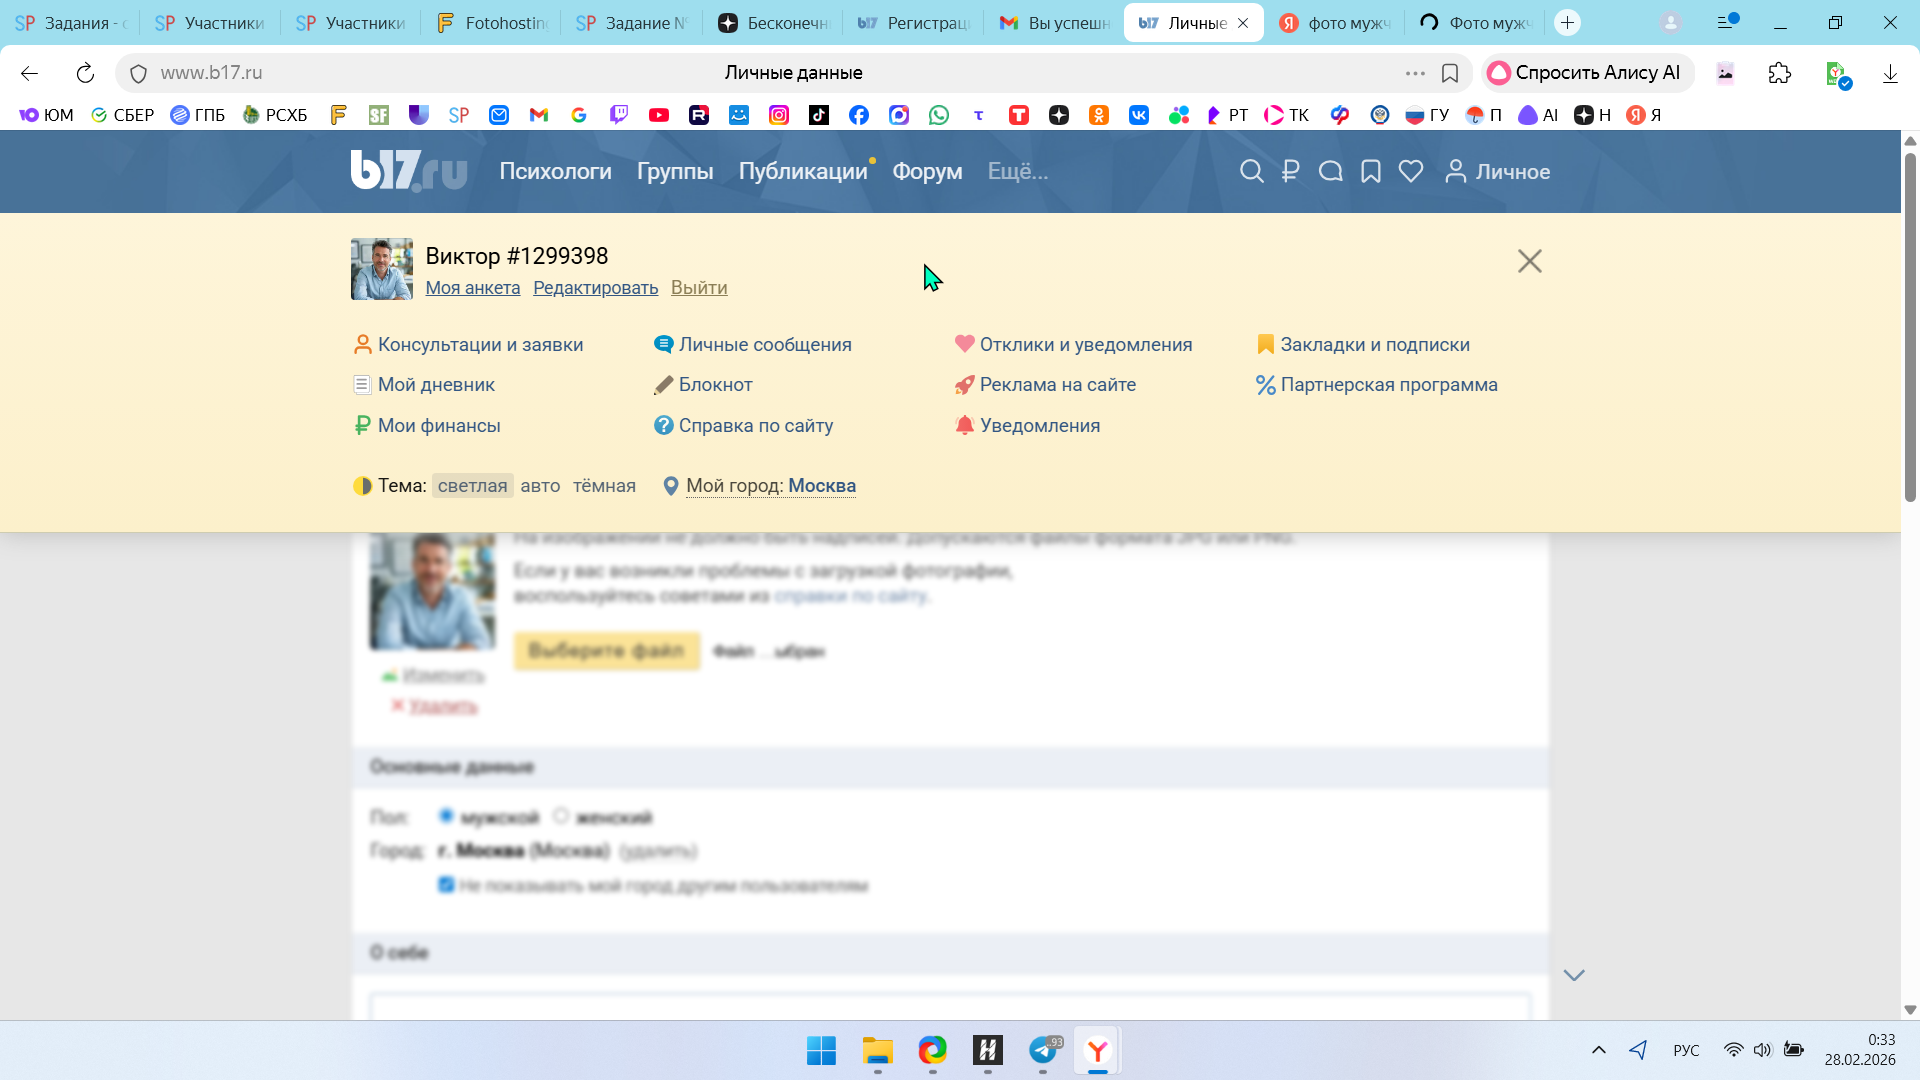Open the Личное personal menu
This screenshot has width=1920, height=1080.
tap(1497, 172)
